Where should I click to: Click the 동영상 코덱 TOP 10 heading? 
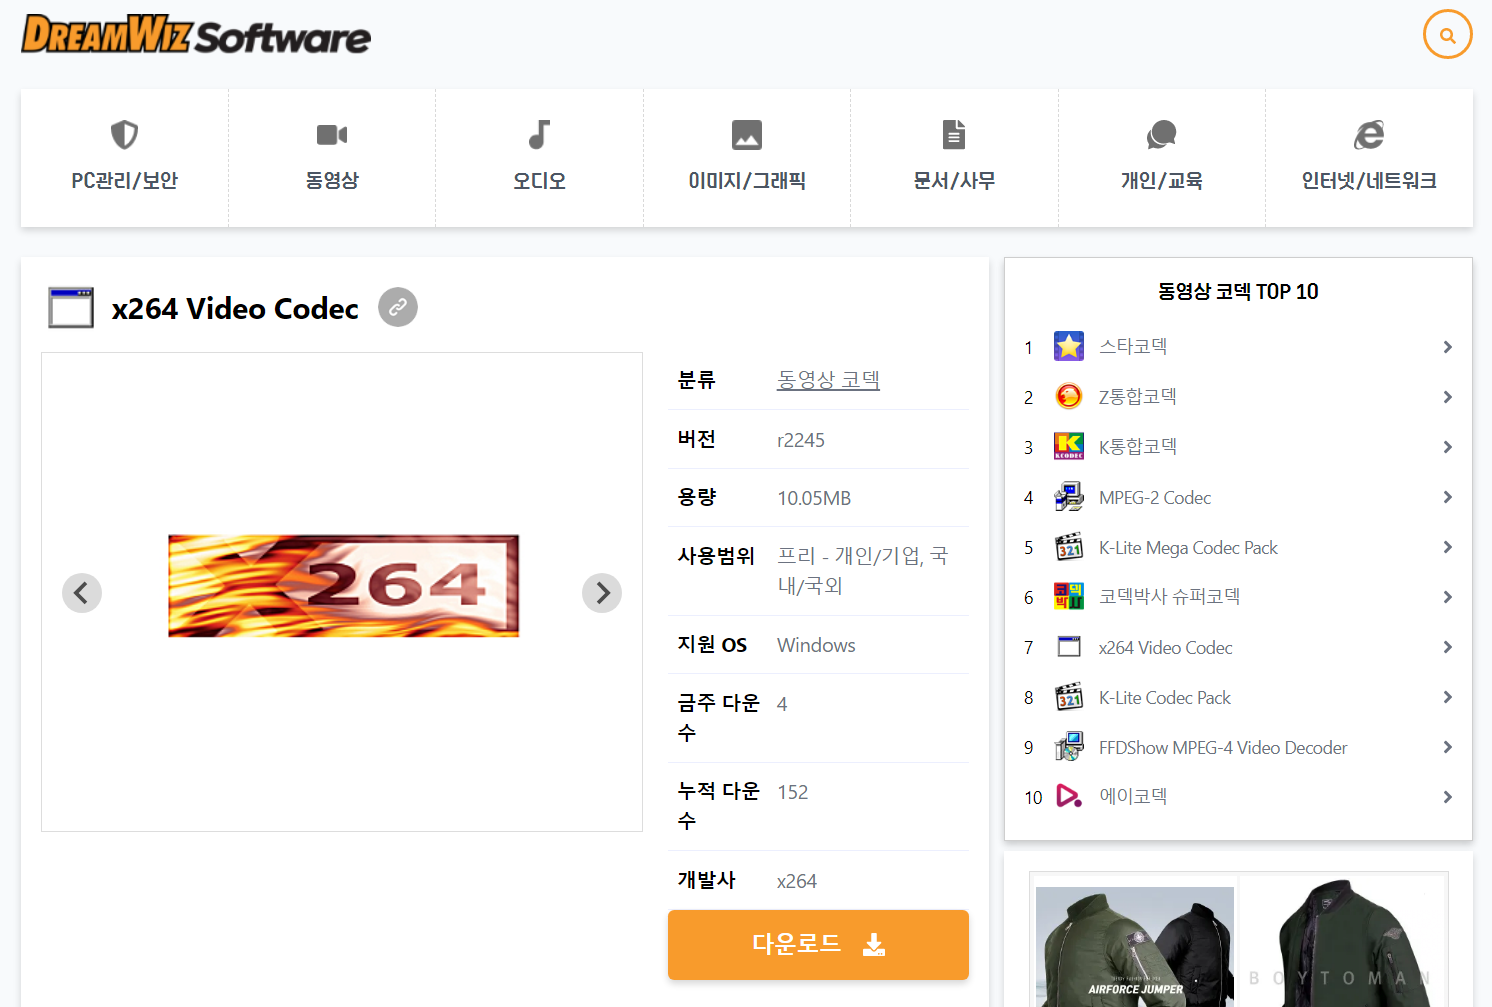[x=1238, y=291]
